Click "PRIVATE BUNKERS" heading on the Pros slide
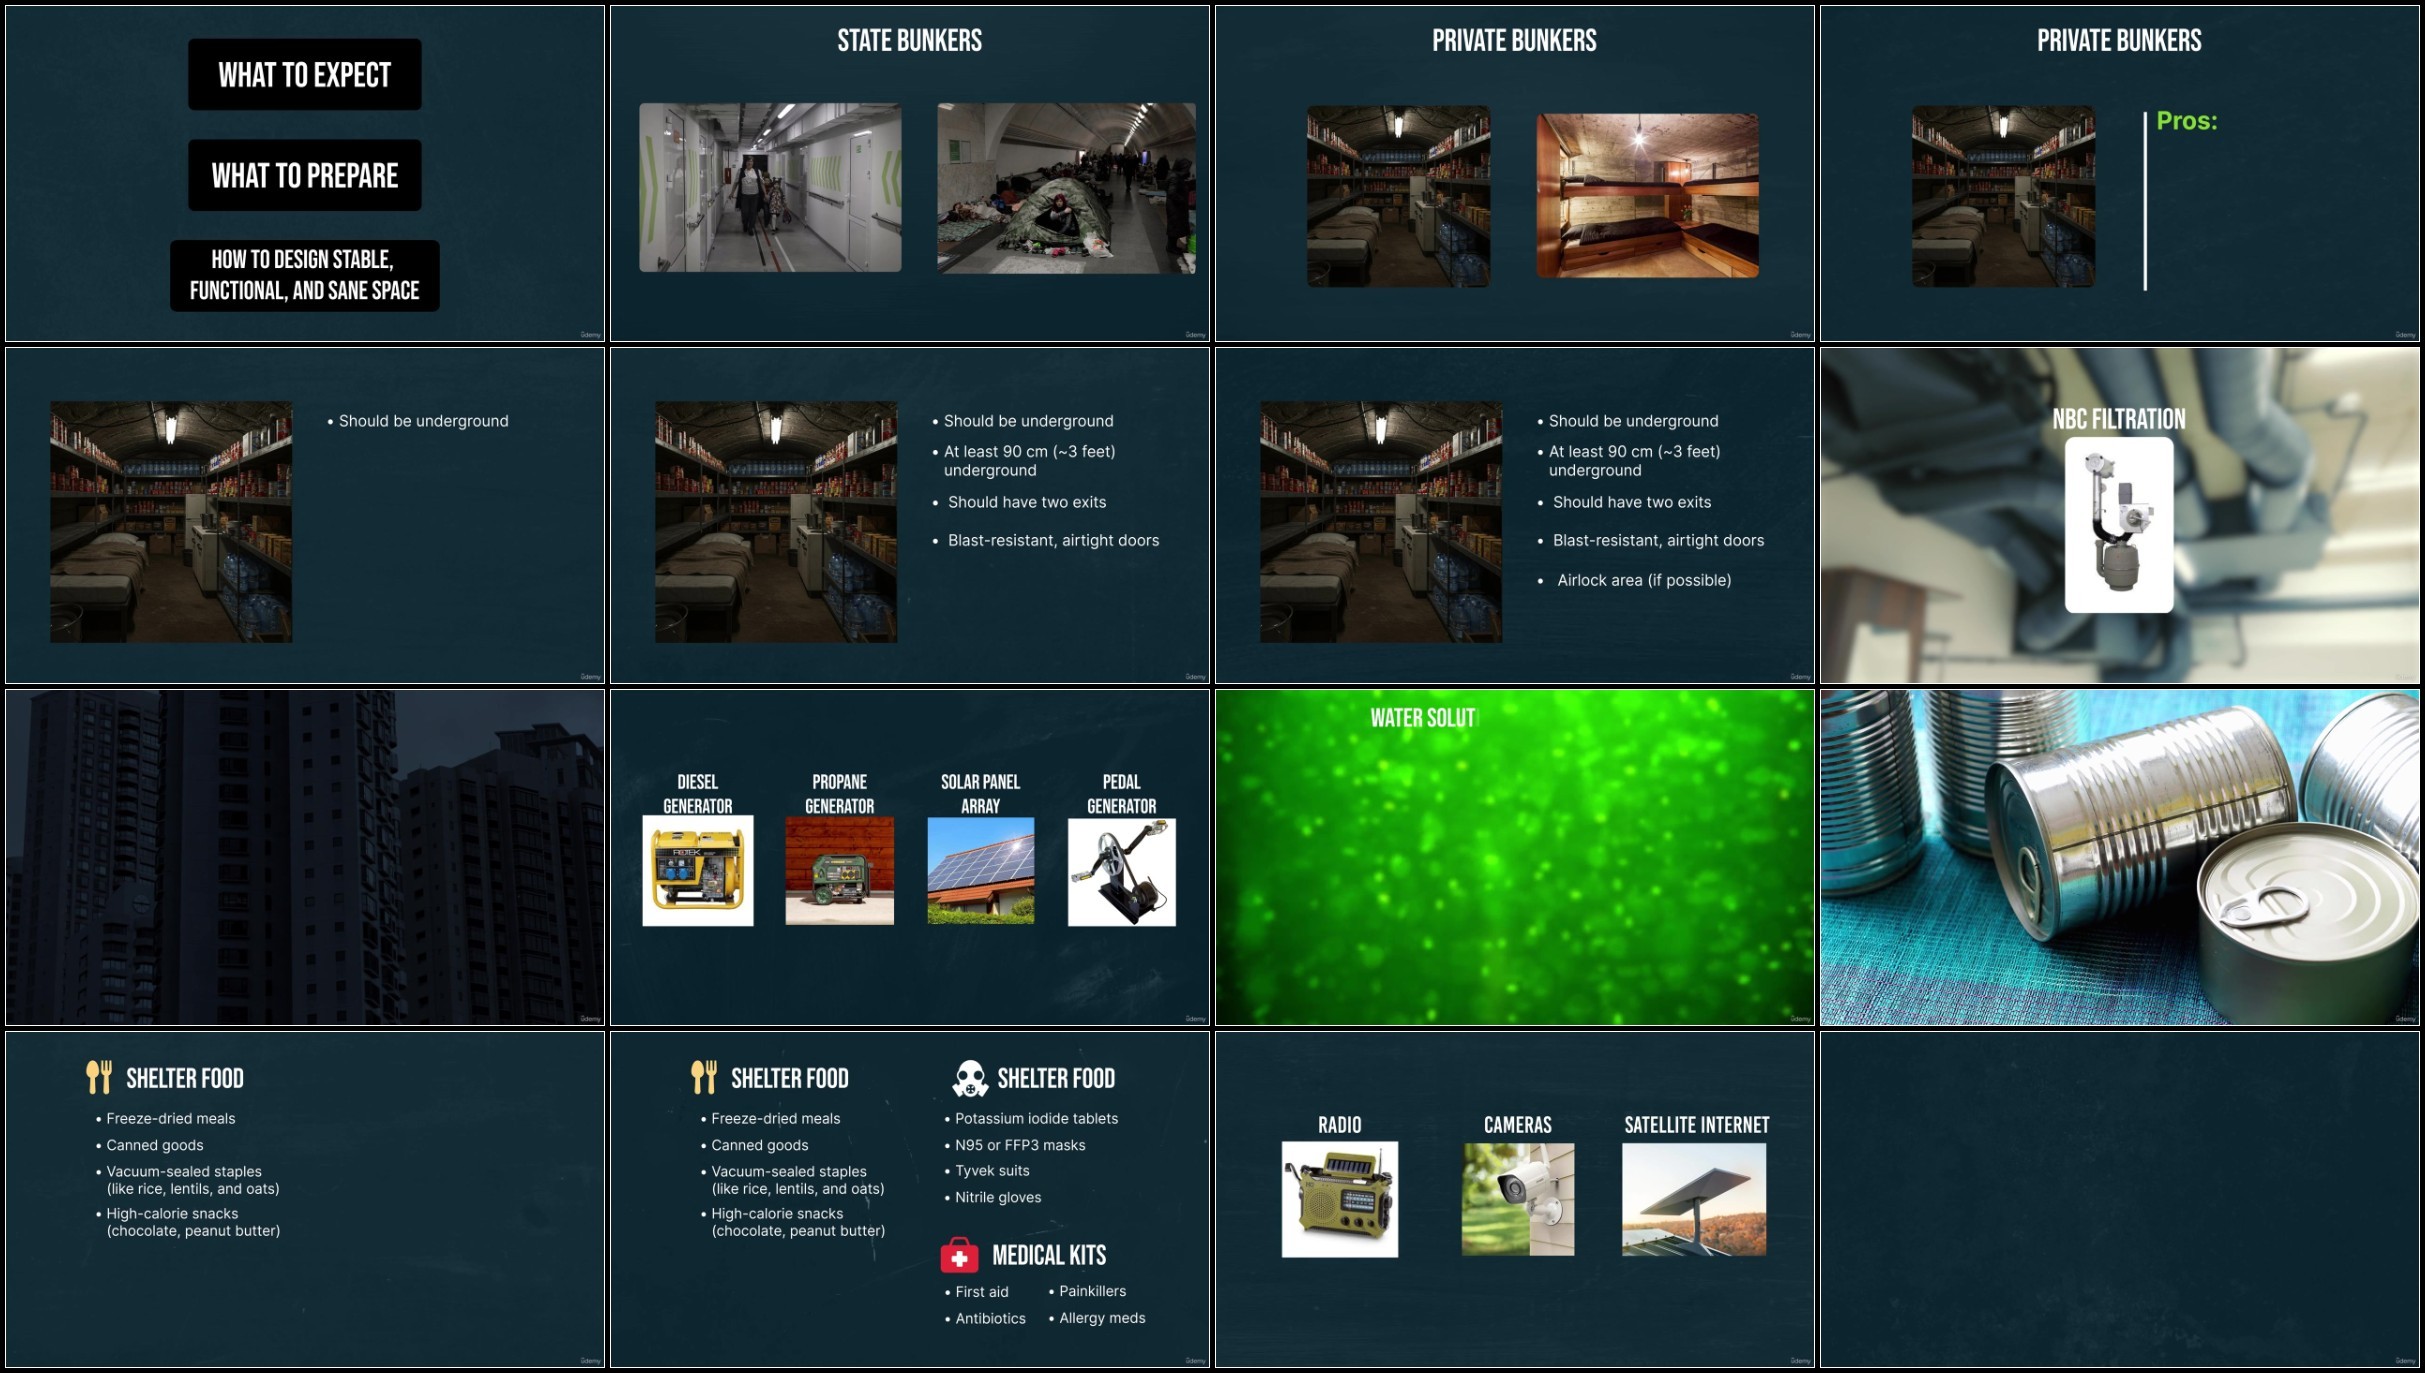This screenshot has height=1373, width=2425. (x=2119, y=40)
